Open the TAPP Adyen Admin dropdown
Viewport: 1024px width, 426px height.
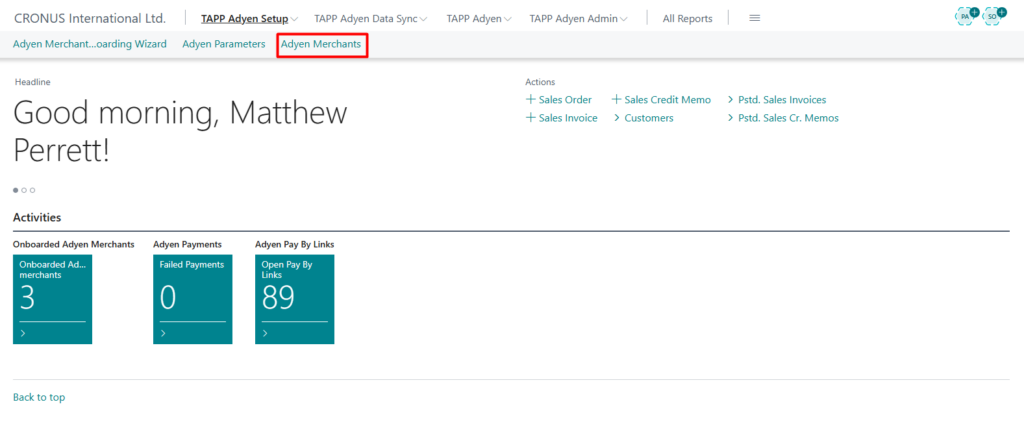coord(579,18)
